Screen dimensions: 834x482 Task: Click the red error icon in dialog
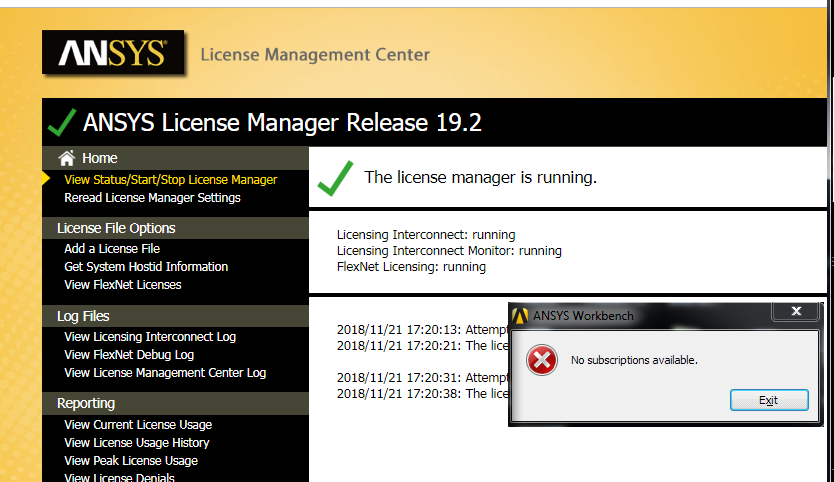point(541,360)
